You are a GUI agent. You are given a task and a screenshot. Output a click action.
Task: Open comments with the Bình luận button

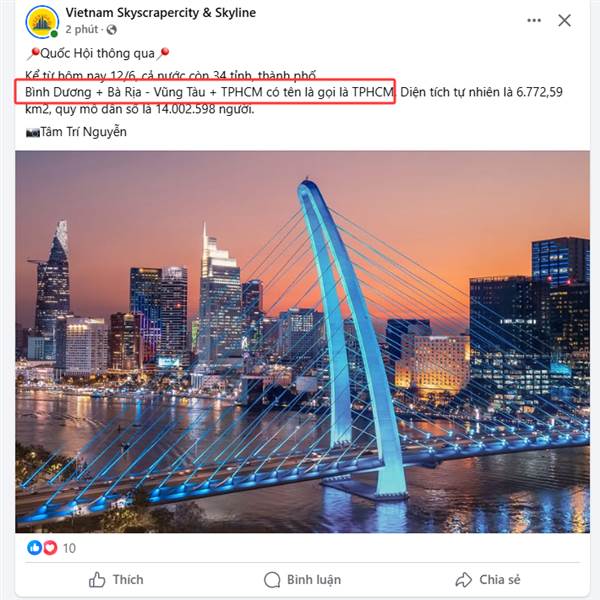click(x=302, y=580)
